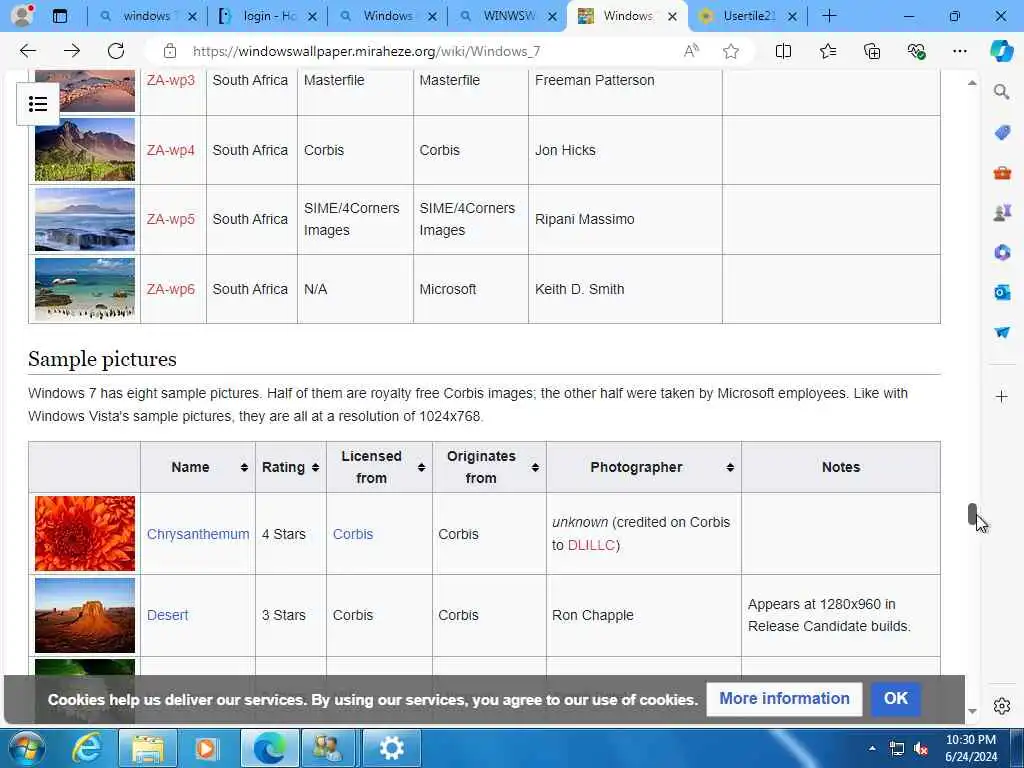Open split screen view
1024x768 pixels.
(783, 51)
